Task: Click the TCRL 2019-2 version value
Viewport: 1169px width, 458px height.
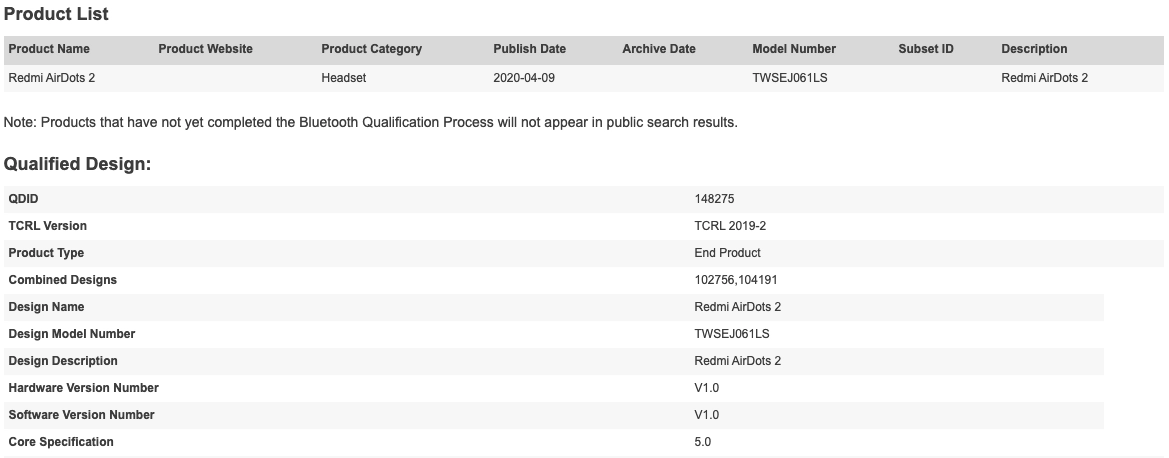Action: (x=730, y=226)
